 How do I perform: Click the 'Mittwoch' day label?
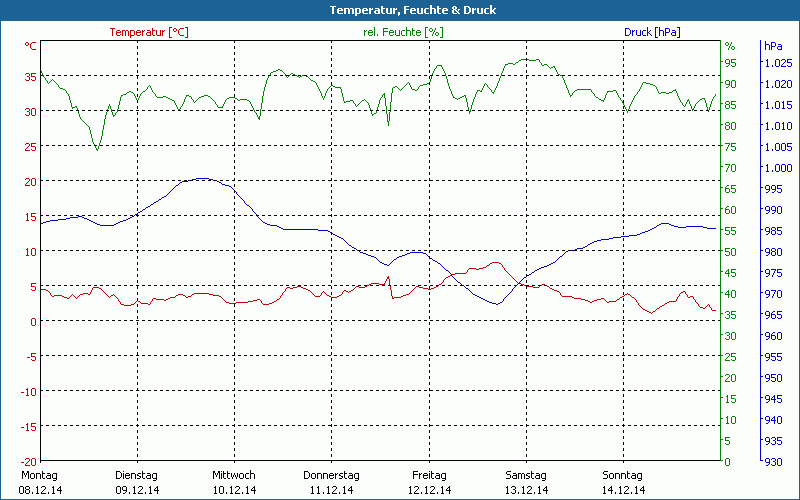tap(234, 476)
